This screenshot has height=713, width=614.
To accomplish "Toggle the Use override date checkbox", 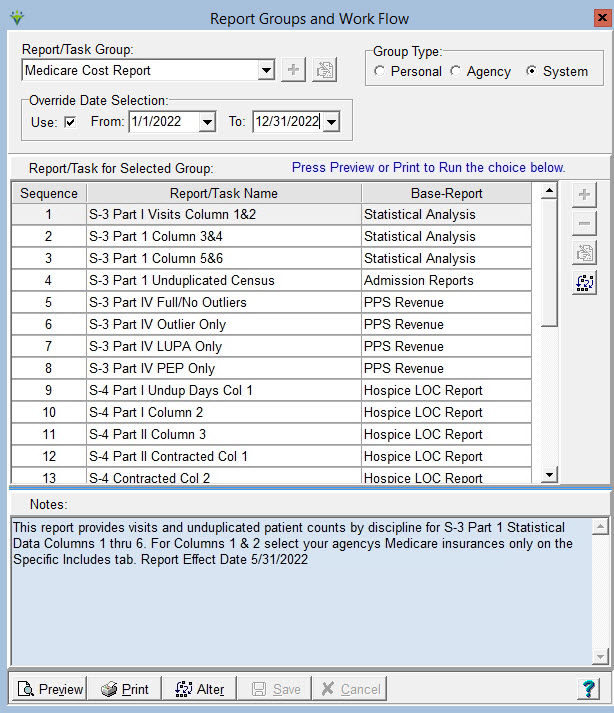I will click(x=70, y=122).
